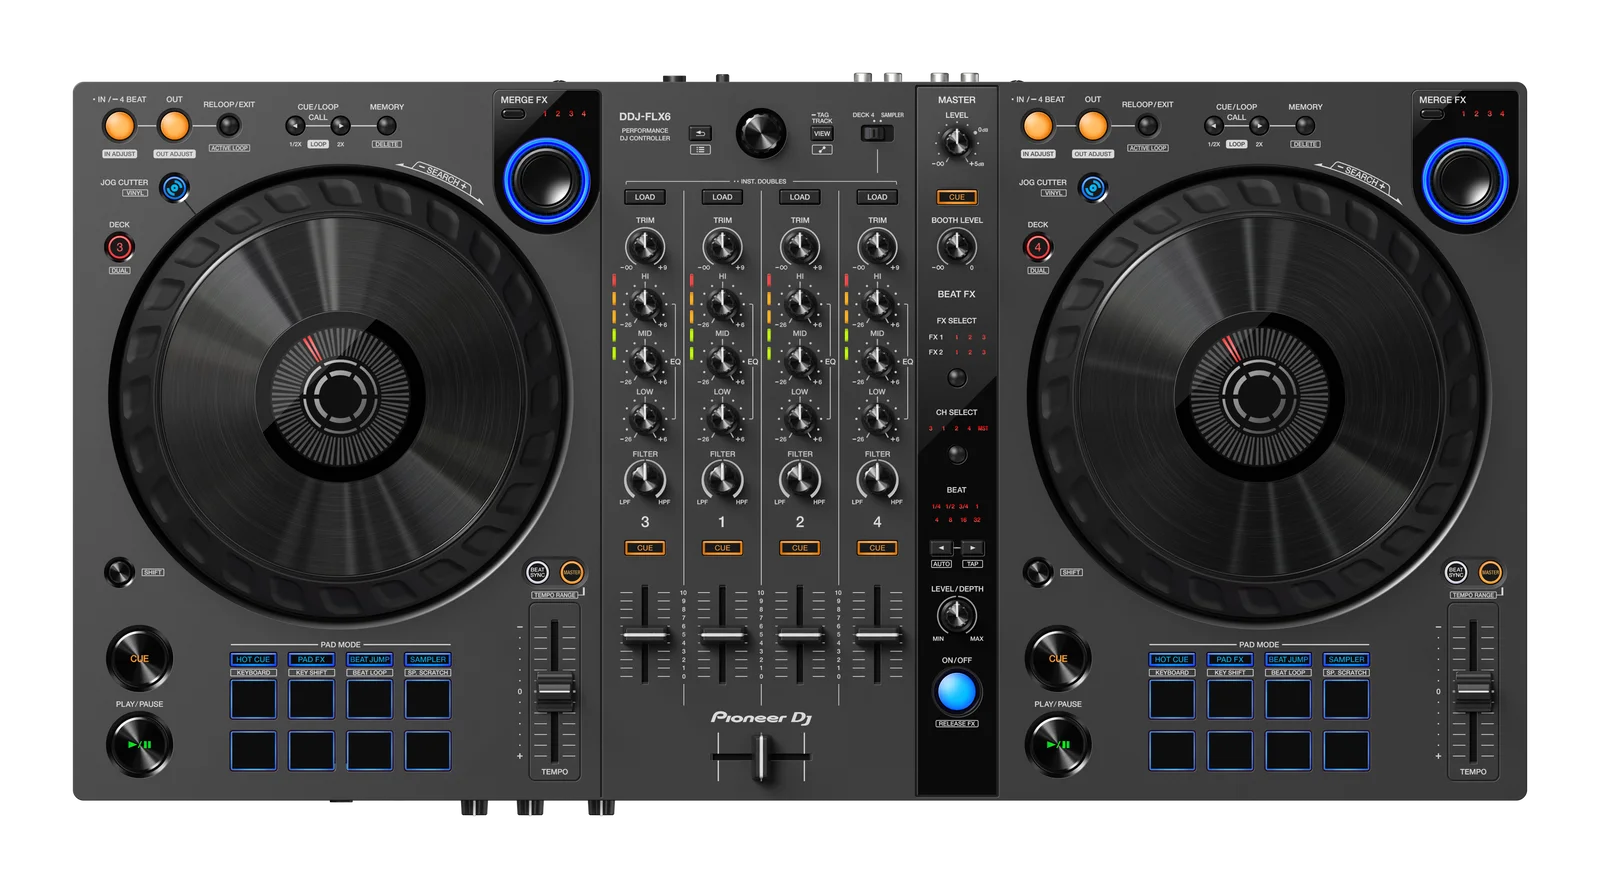Select SAMPLER pad mode on left deck
The height and width of the screenshot is (889, 1600).
(x=427, y=660)
